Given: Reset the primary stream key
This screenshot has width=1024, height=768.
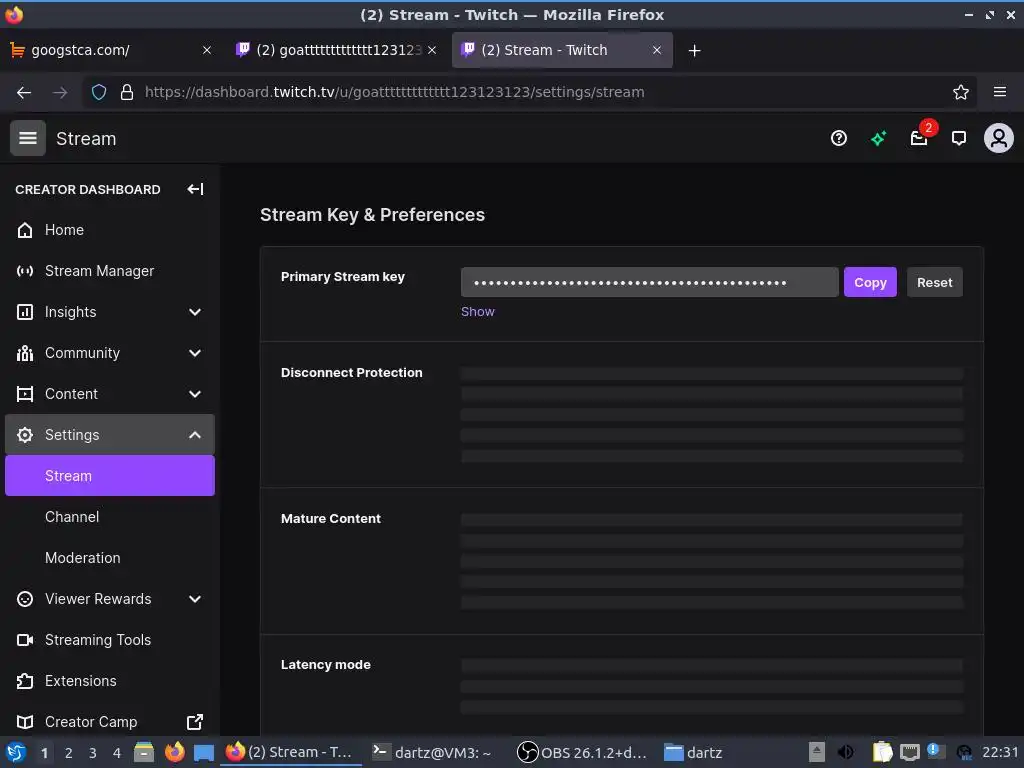Looking at the screenshot, I should coord(935,283).
